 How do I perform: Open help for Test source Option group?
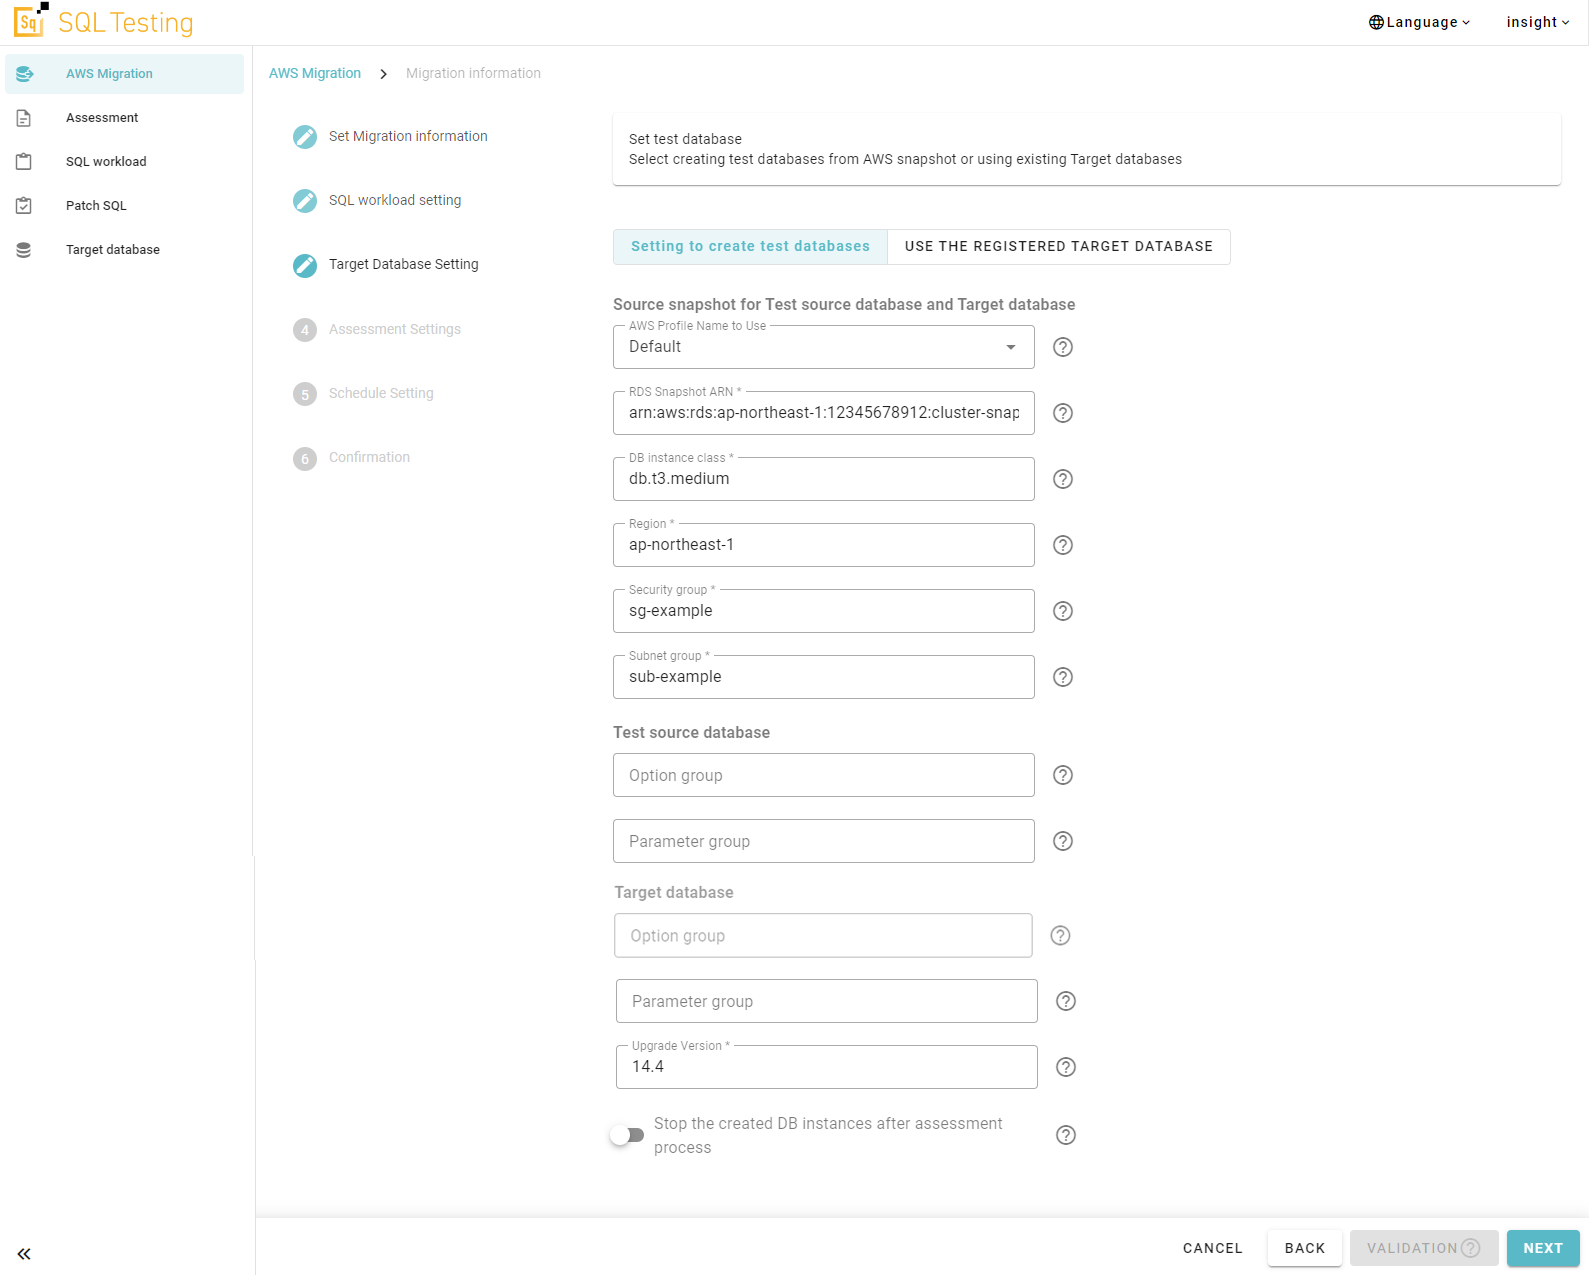(x=1063, y=775)
